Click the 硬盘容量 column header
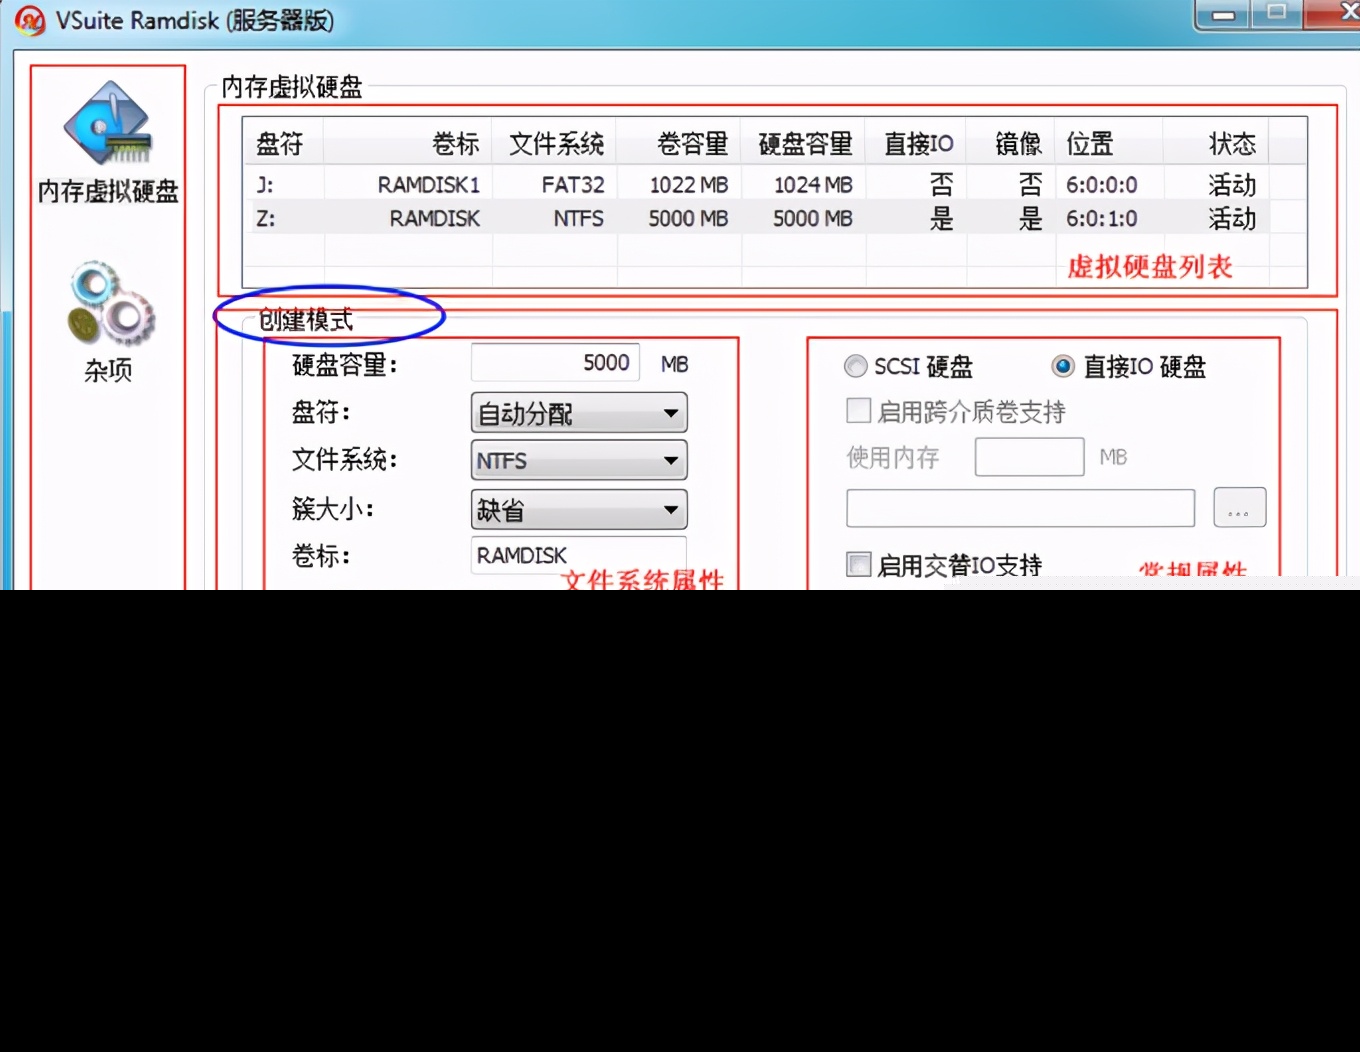 coord(804,144)
